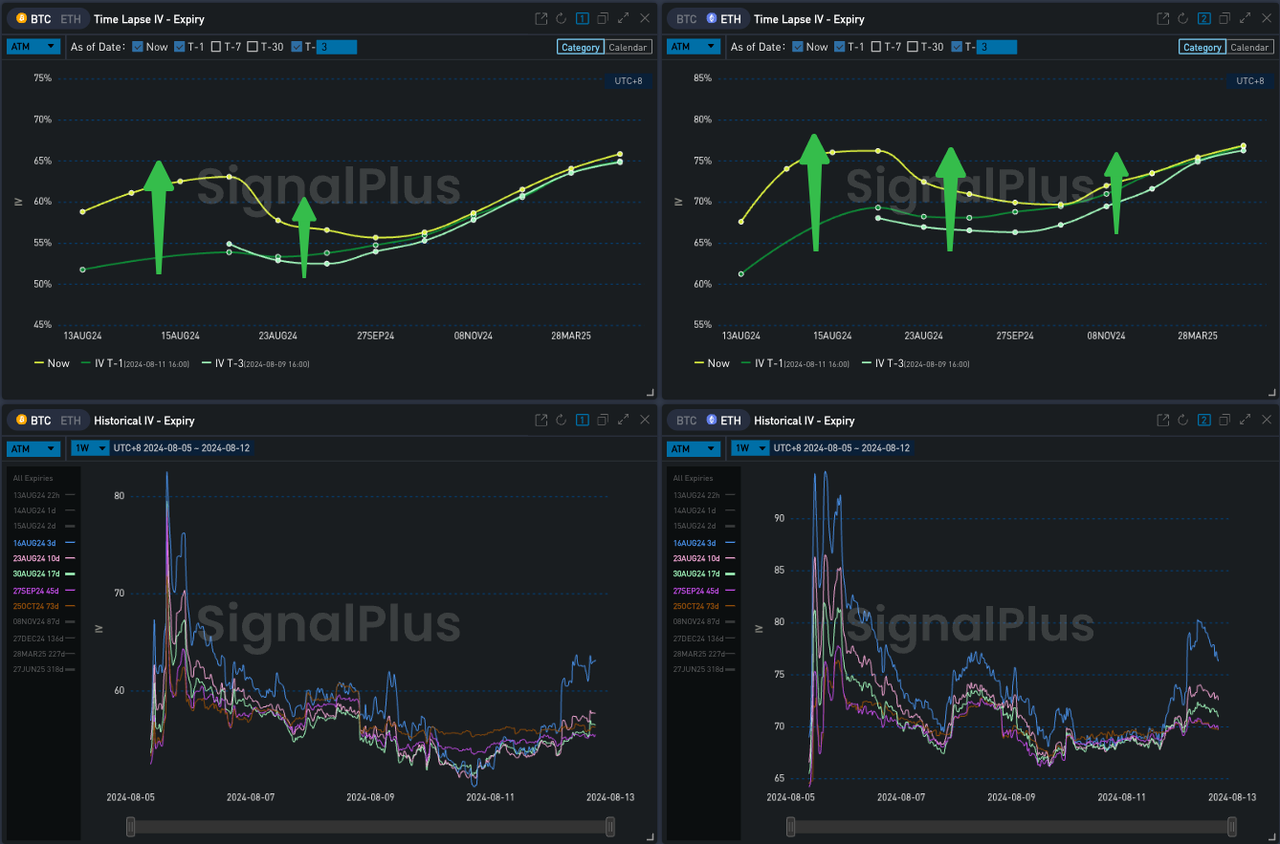Uncheck Now checkbox in ETH Time Lapse panel
Image resolution: width=1280 pixels, height=844 pixels.
coord(797,47)
